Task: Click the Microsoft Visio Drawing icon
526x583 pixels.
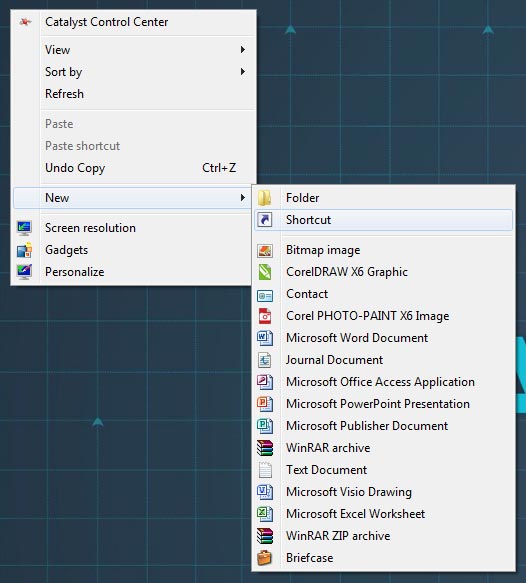Action: (265, 492)
